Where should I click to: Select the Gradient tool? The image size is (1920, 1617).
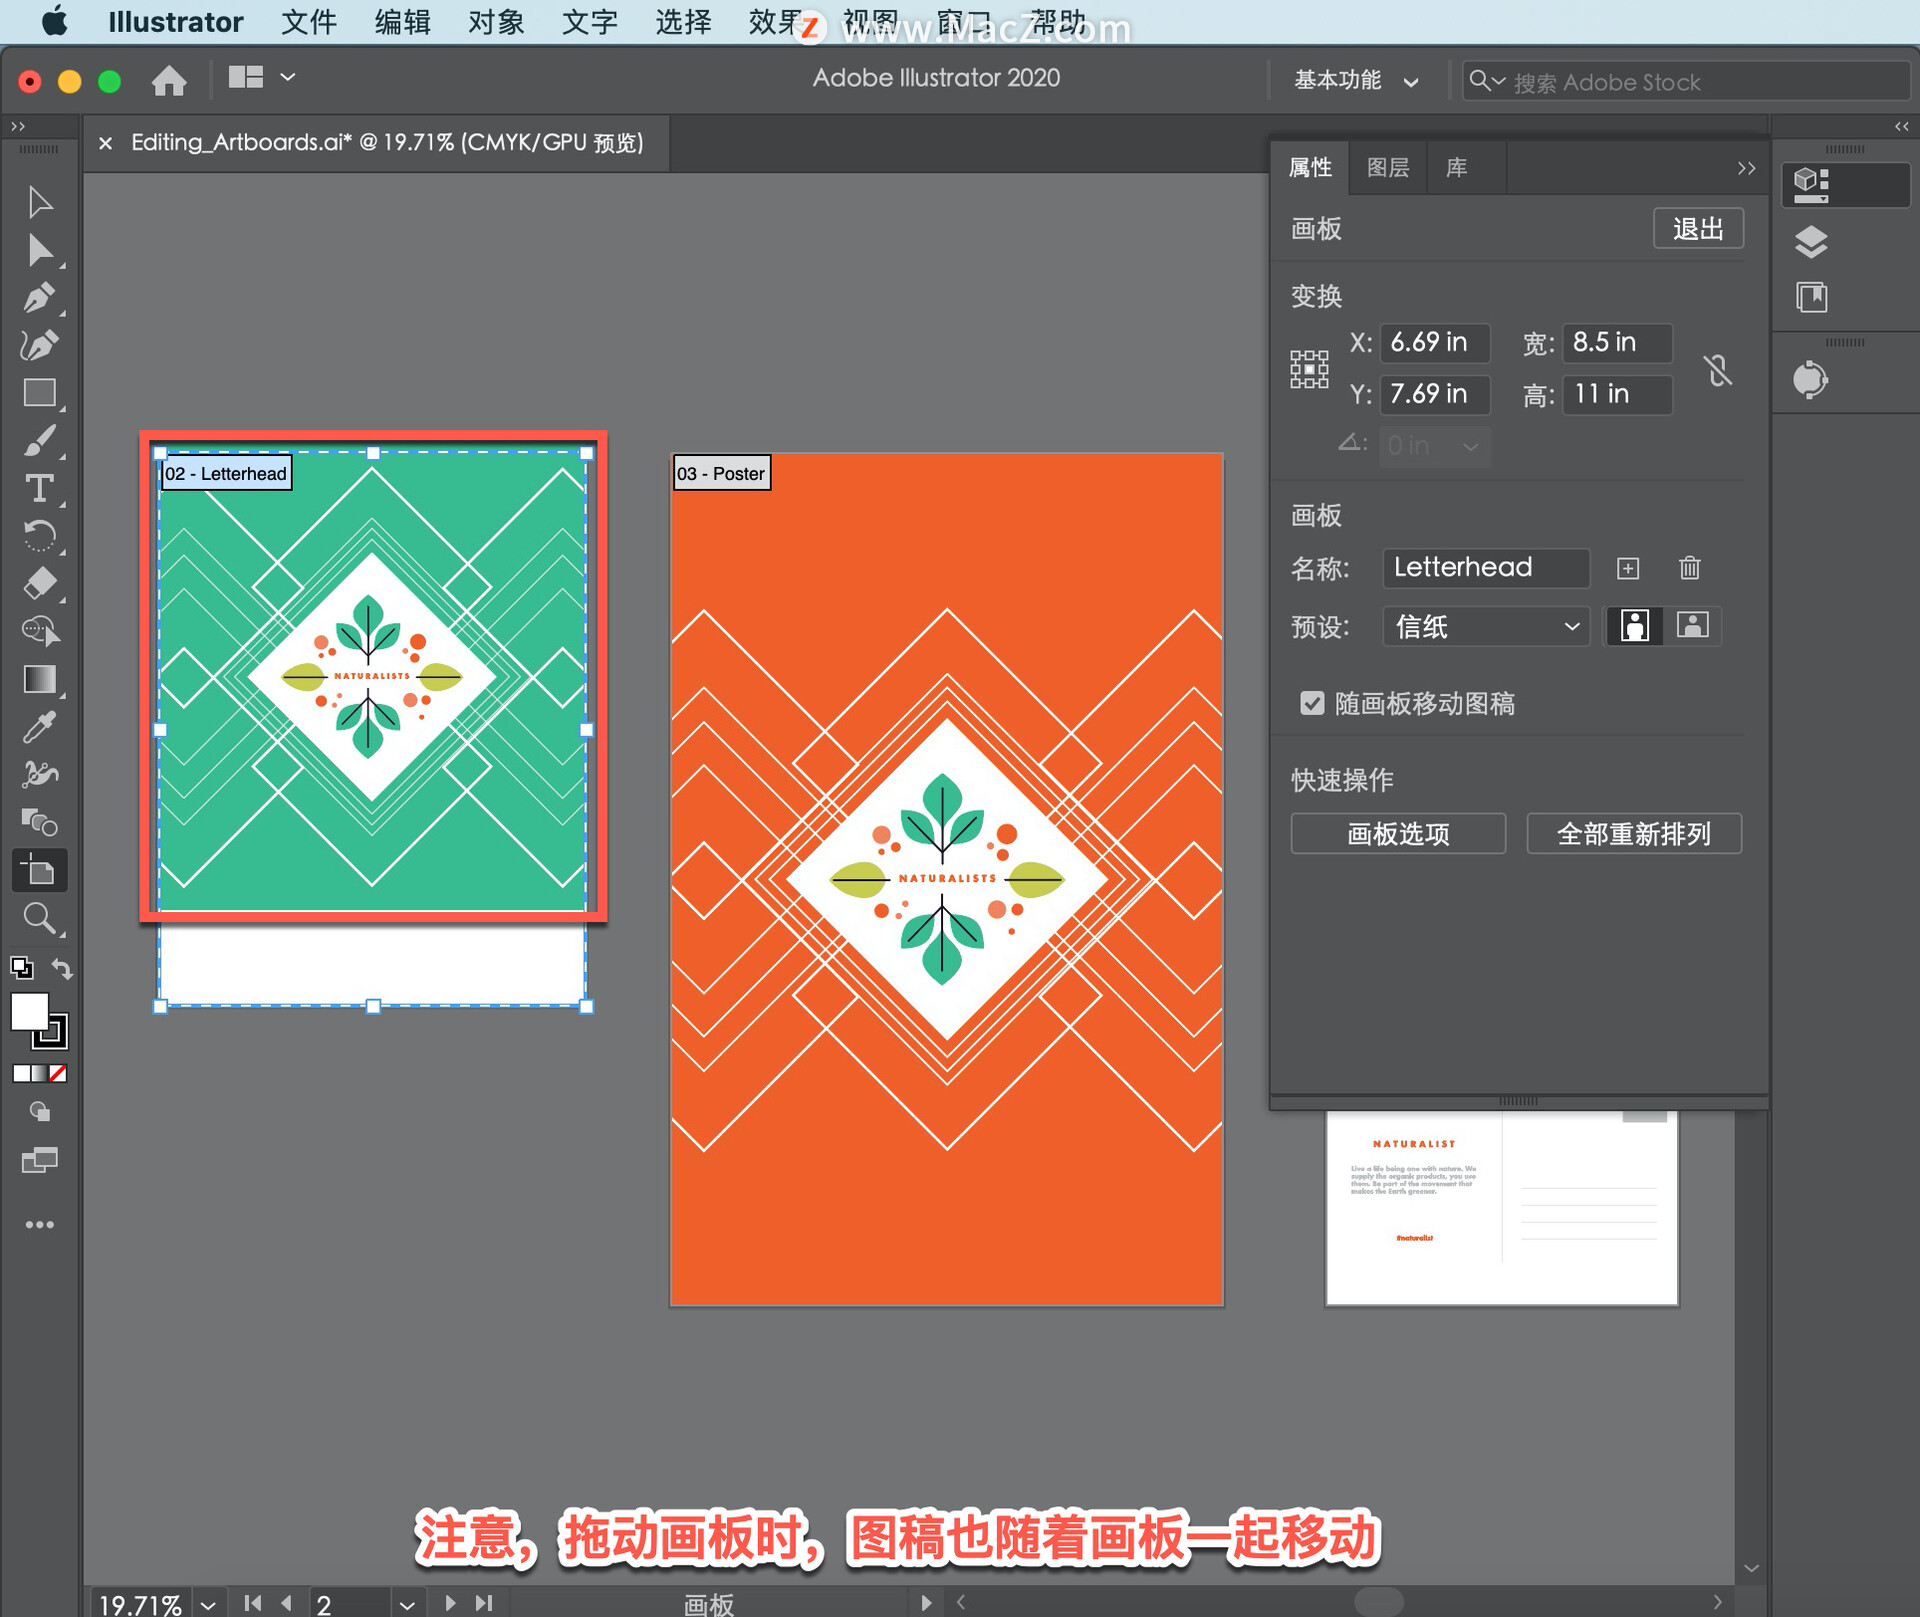[x=40, y=679]
